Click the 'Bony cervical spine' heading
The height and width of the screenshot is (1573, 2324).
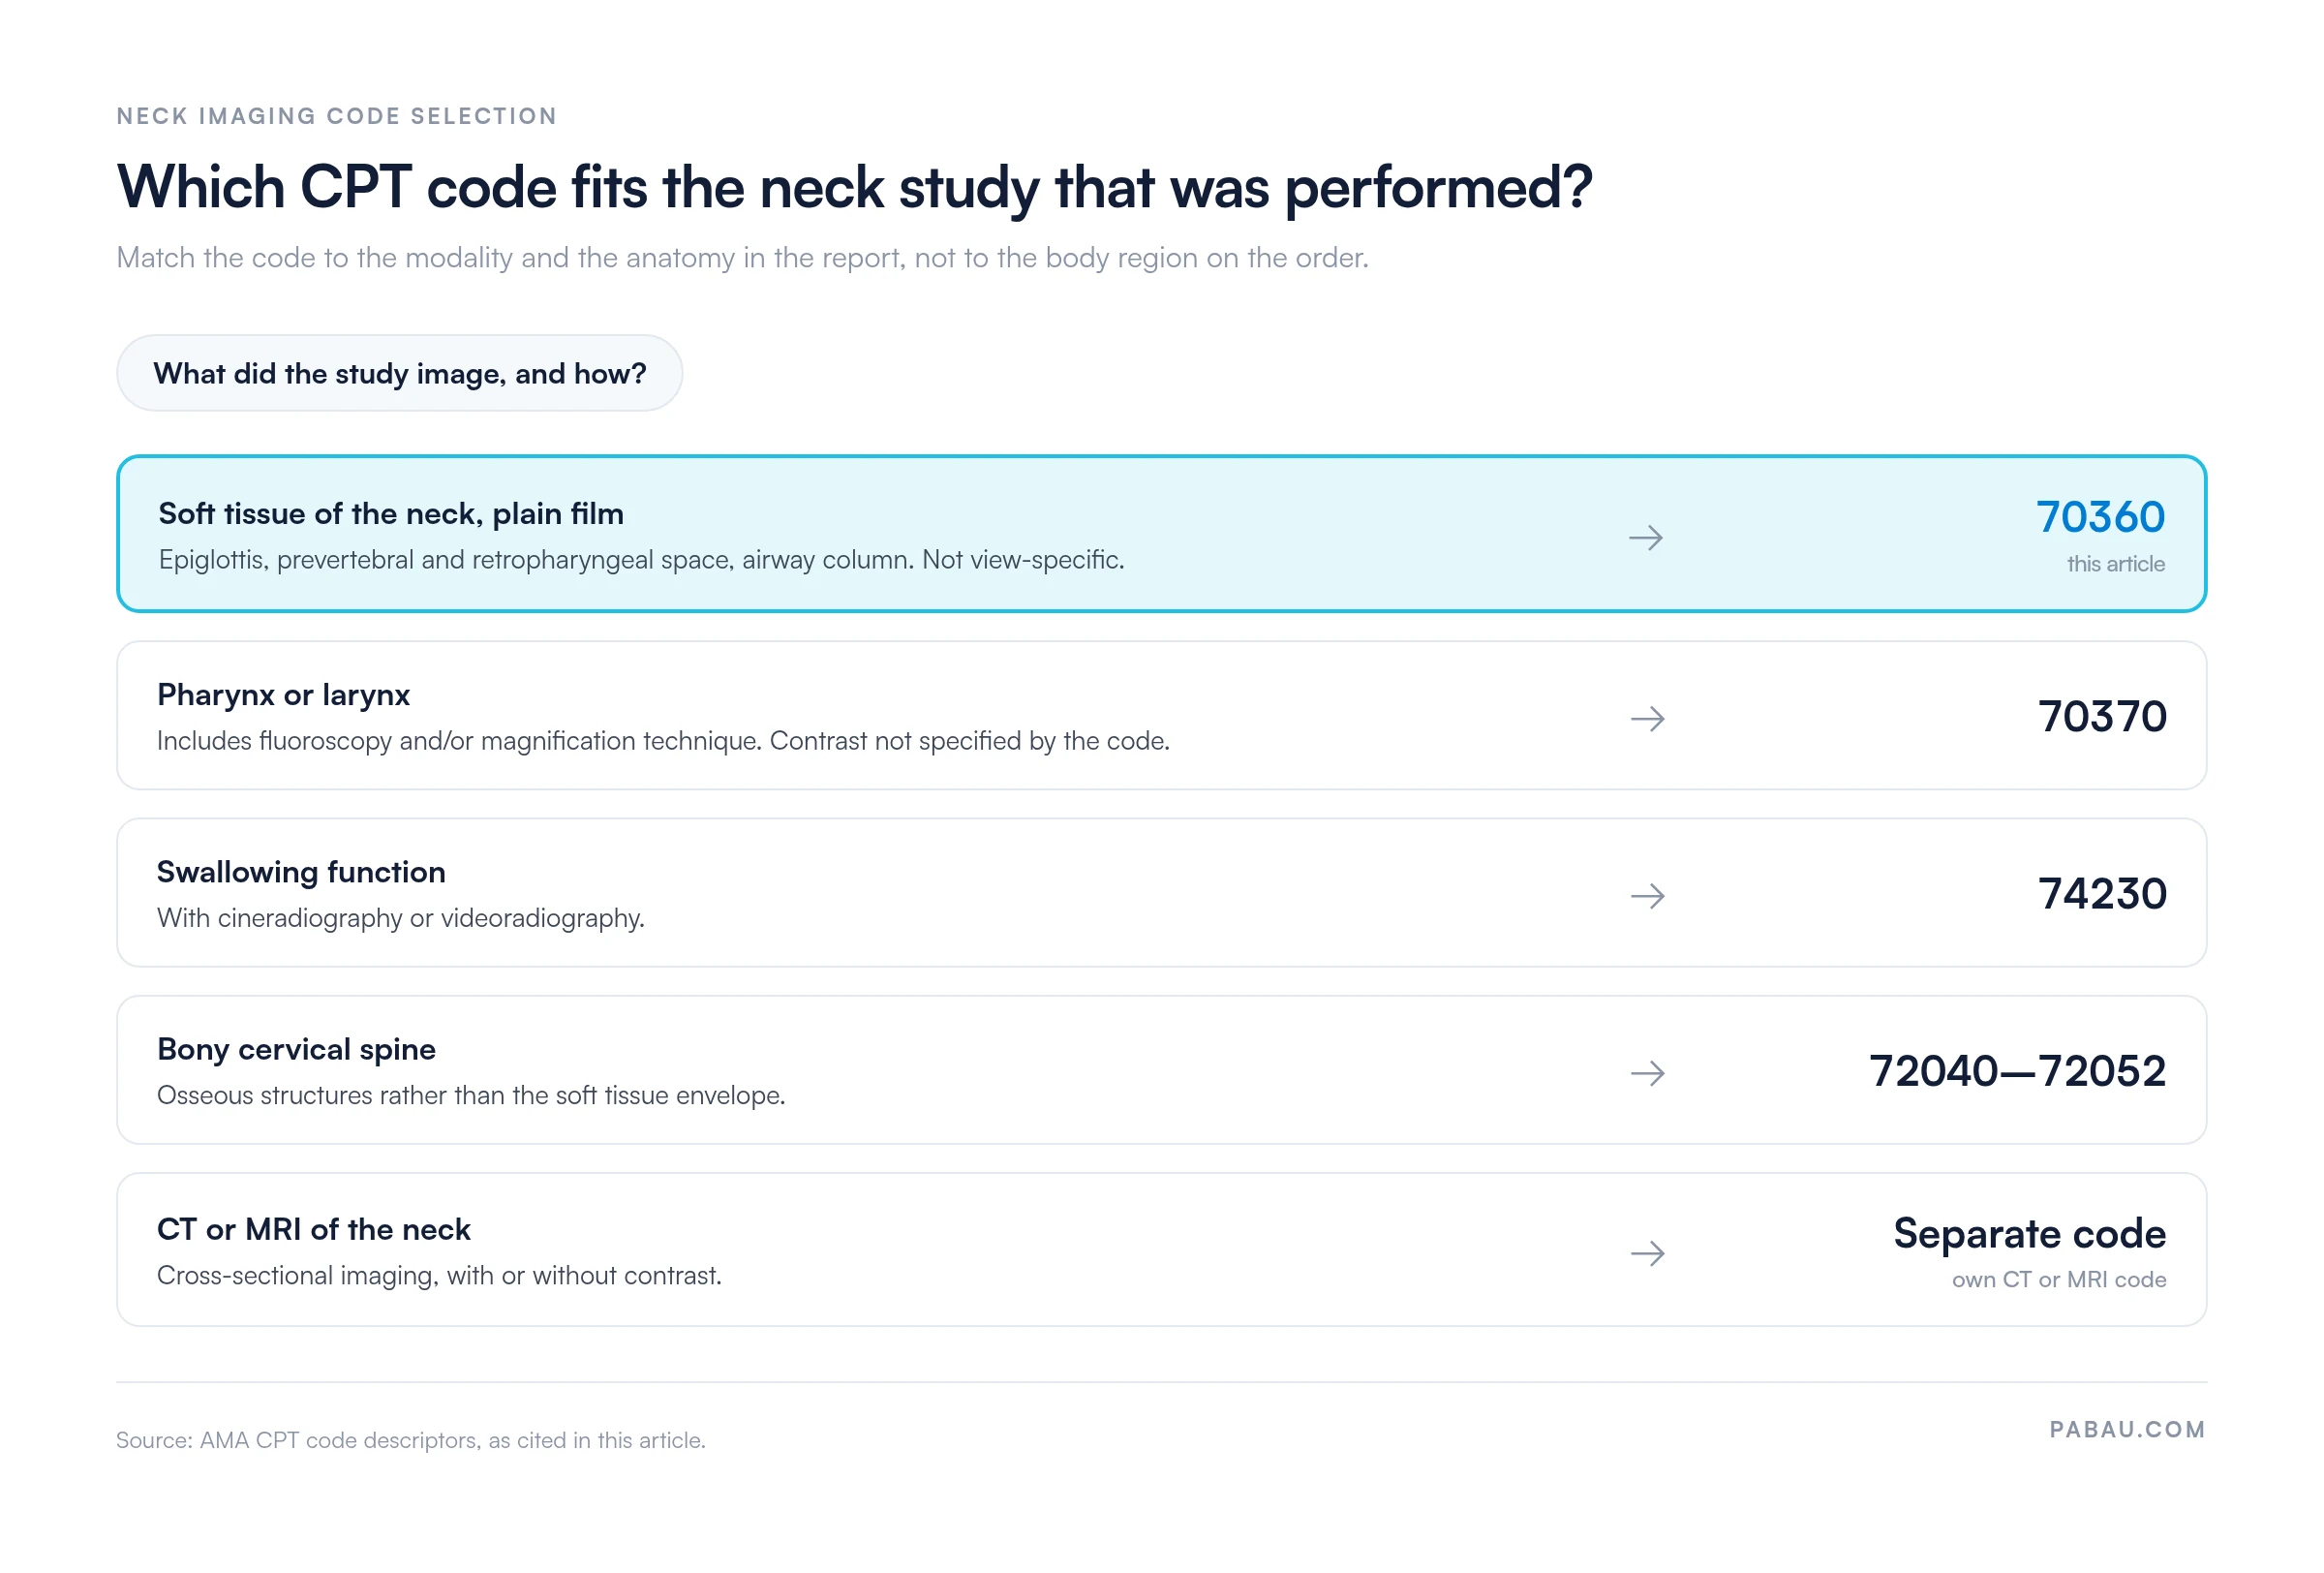pos(296,1049)
